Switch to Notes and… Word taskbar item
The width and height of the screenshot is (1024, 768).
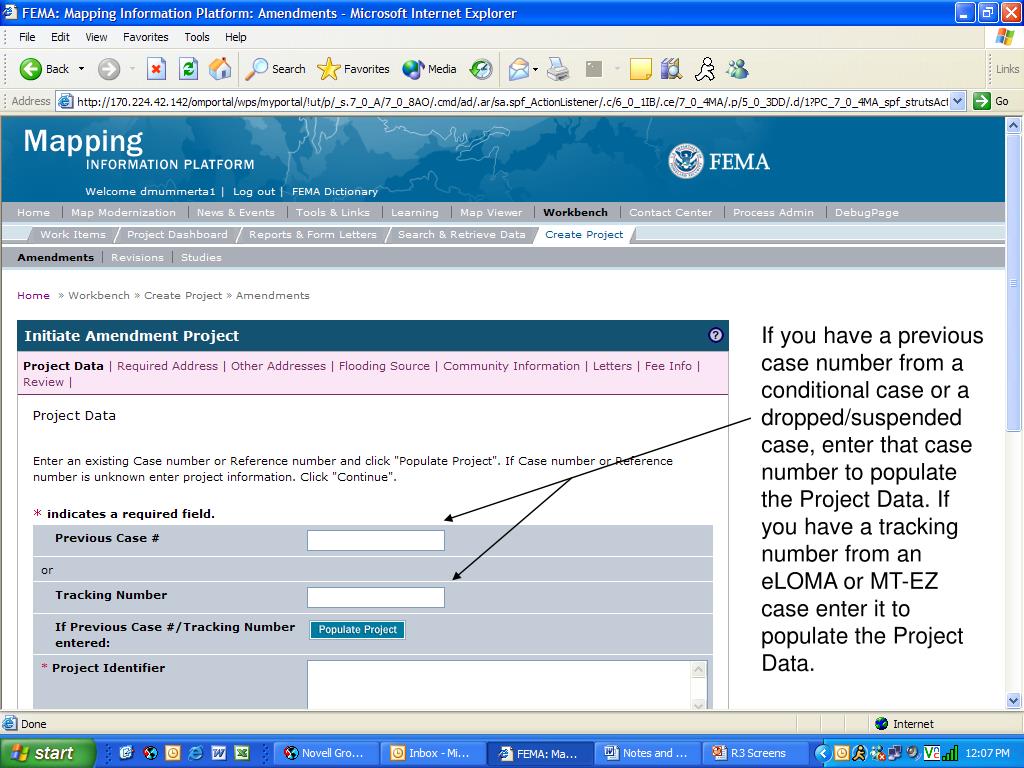tap(648, 753)
